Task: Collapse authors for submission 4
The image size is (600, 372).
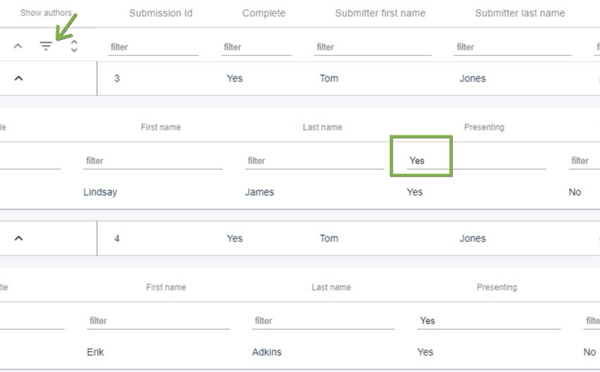Action: coord(18,238)
